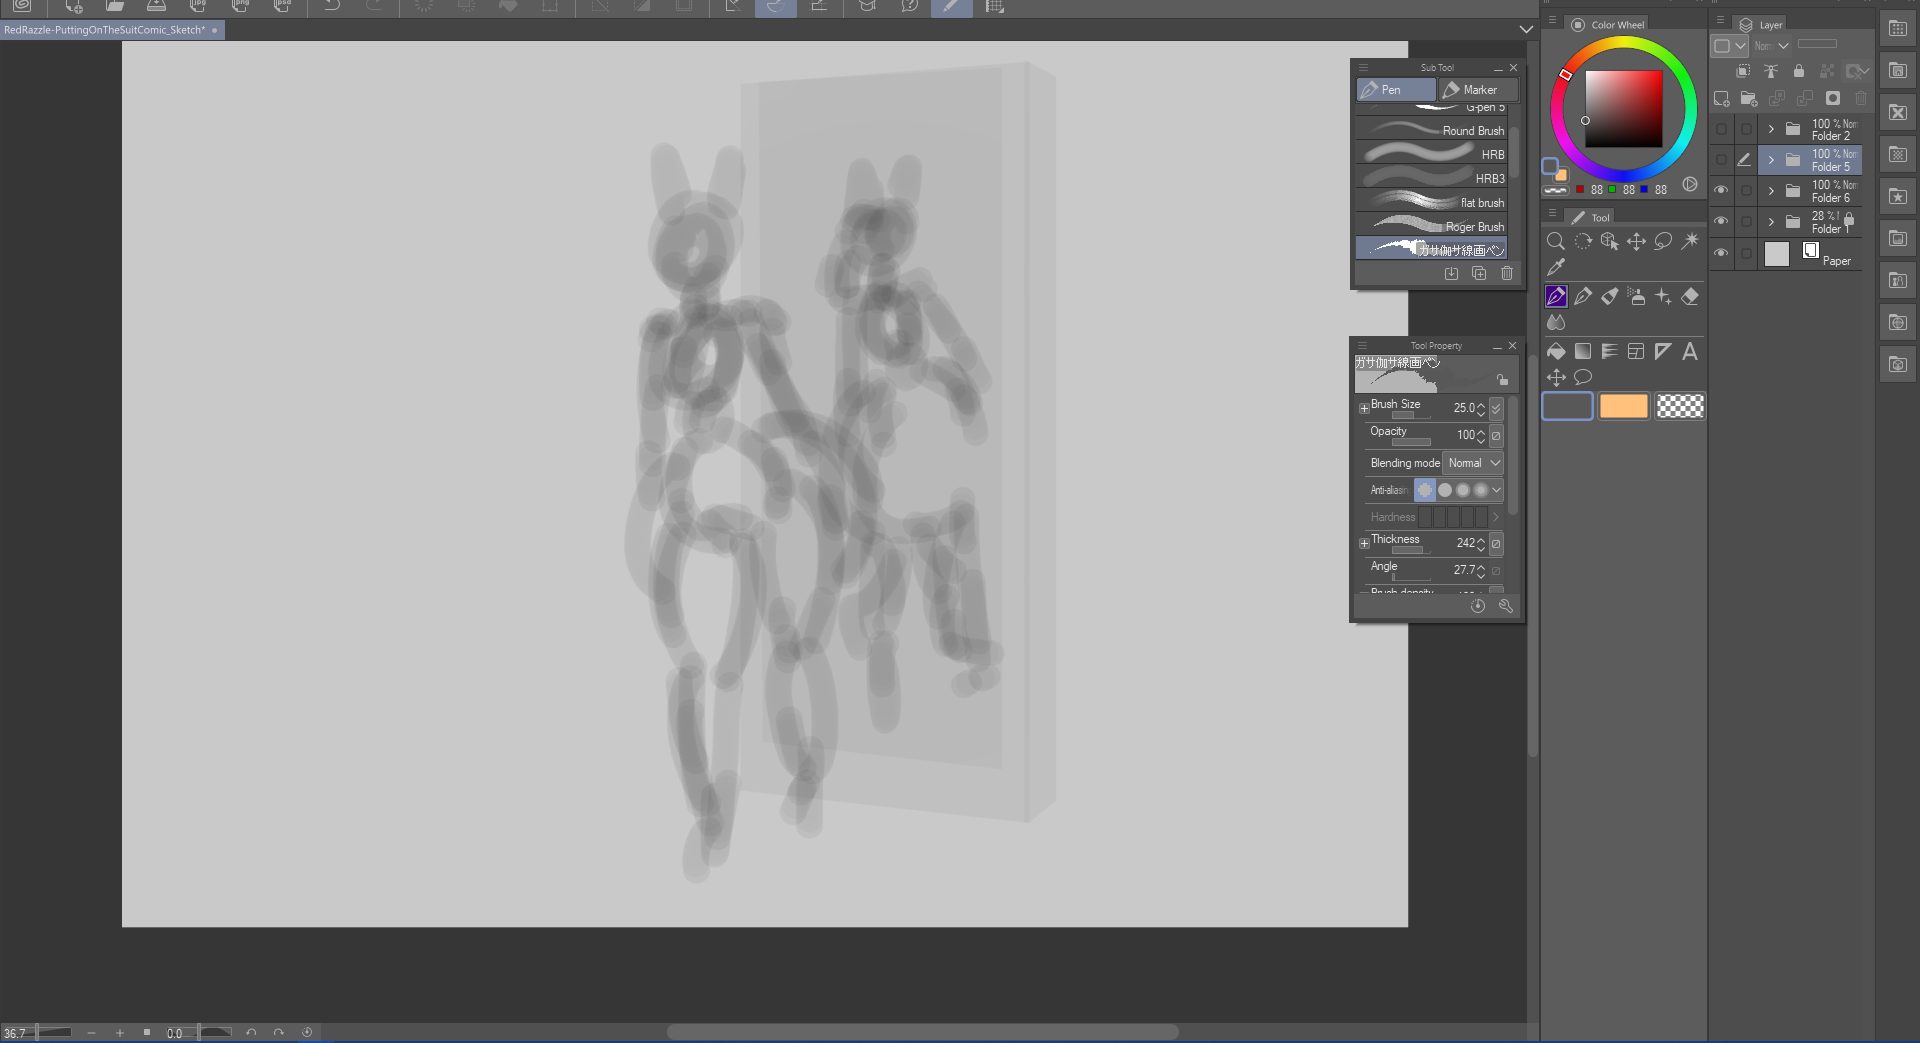Show the Folder 2 layer
The height and width of the screenshot is (1043, 1920).
[x=1721, y=129]
